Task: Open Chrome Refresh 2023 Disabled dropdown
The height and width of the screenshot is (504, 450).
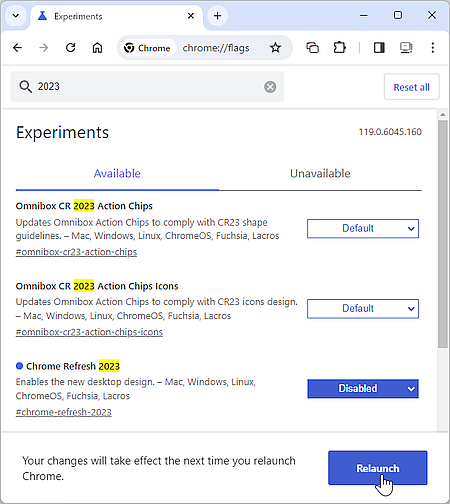Action: (x=363, y=389)
